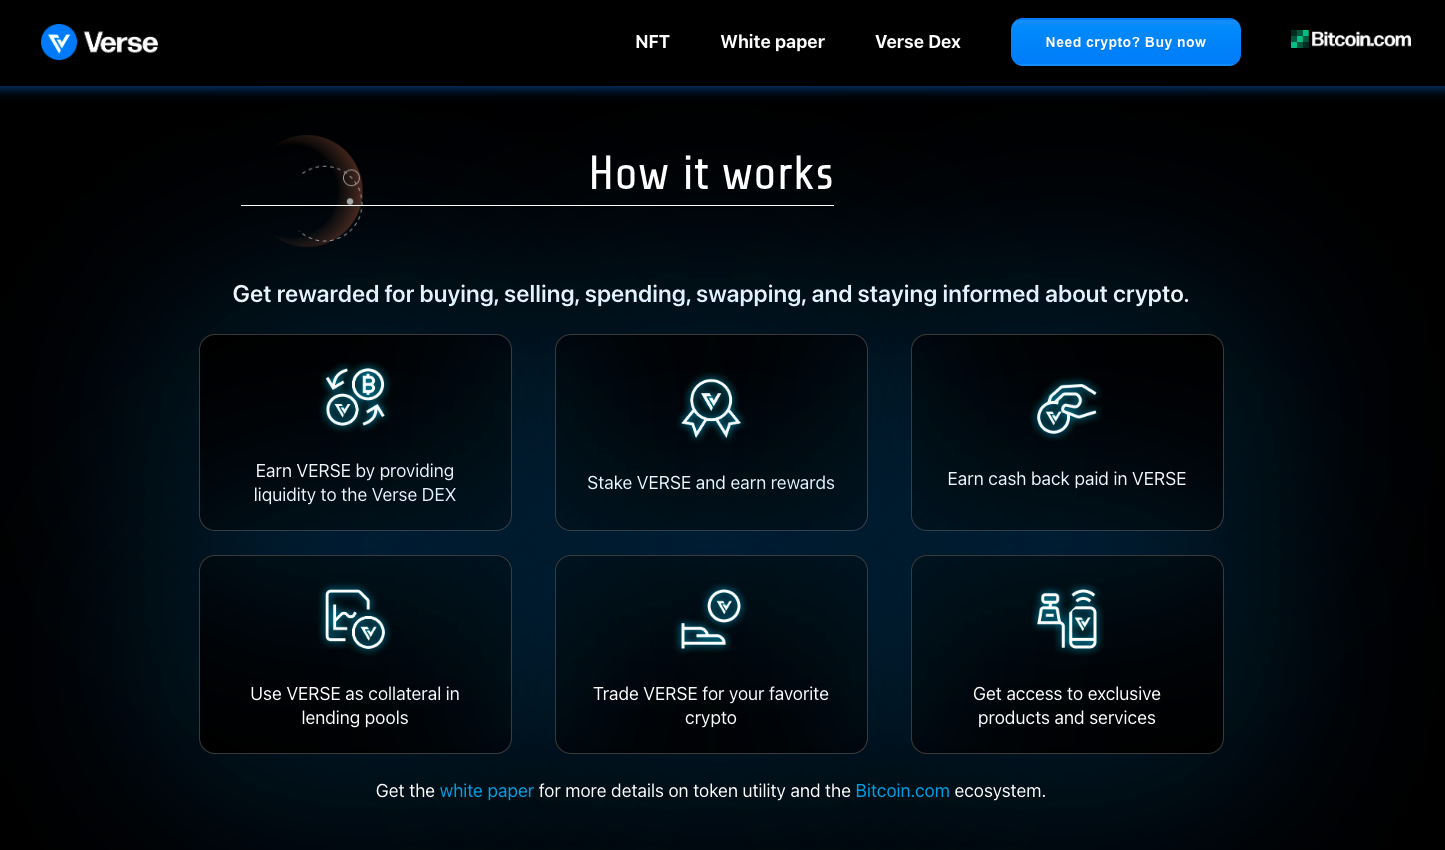Follow the Bitcoin.com ecosystem link
This screenshot has width=1445, height=850.
tap(903, 791)
